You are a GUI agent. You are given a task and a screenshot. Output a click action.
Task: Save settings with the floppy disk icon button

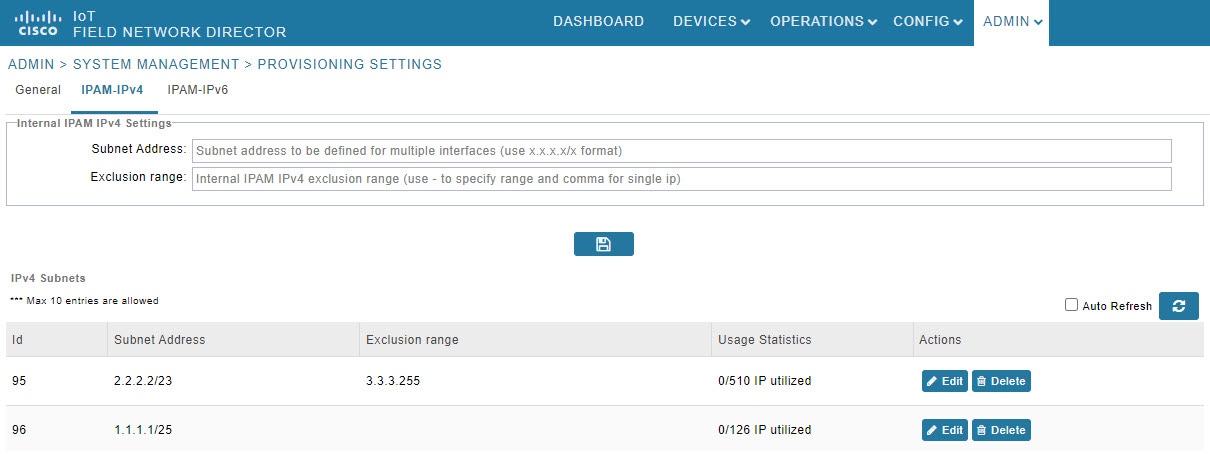click(x=603, y=244)
